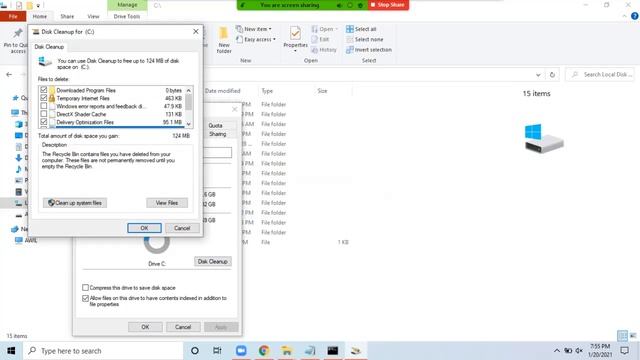Click Clean up system files button
The image size is (640, 360).
point(75,203)
